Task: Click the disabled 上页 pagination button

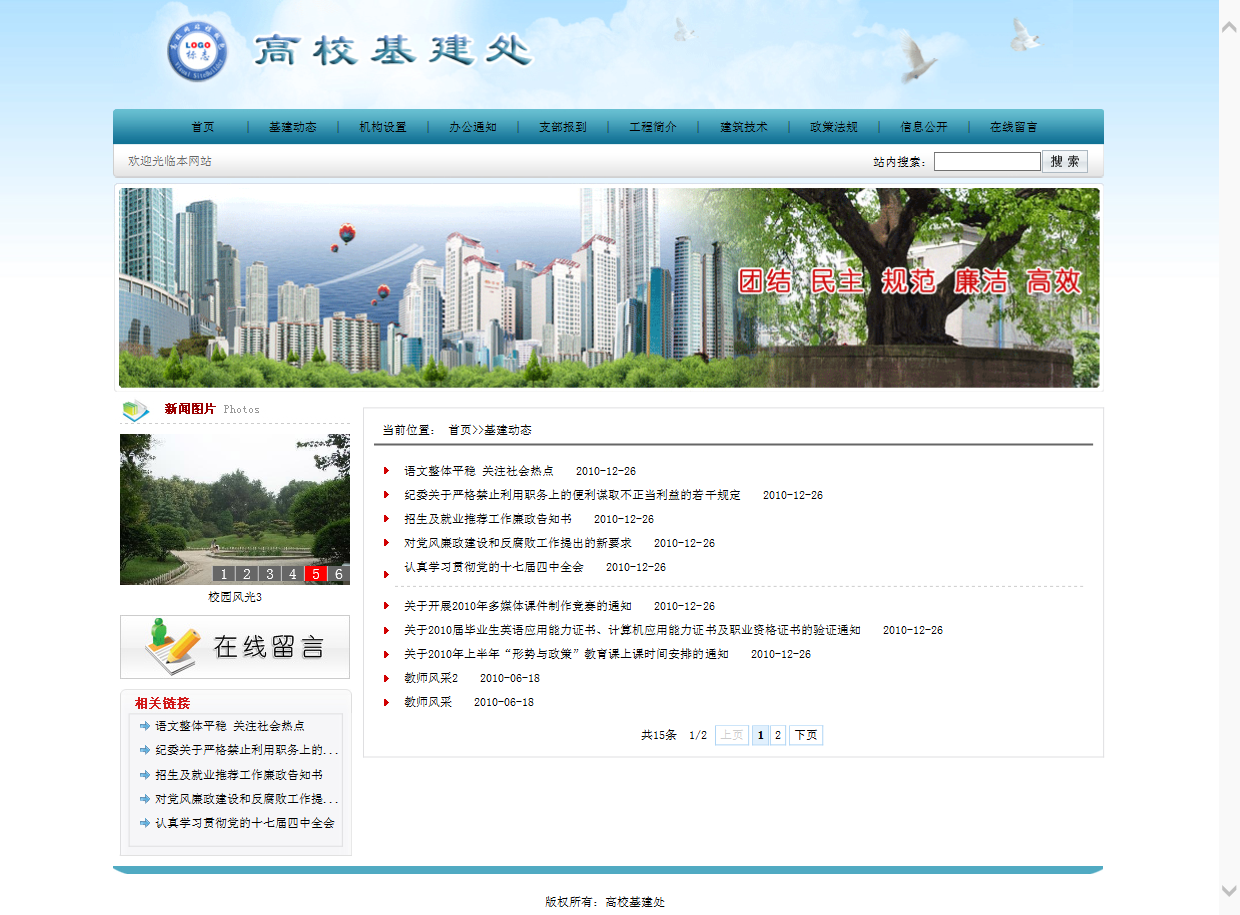Action: click(x=732, y=735)
